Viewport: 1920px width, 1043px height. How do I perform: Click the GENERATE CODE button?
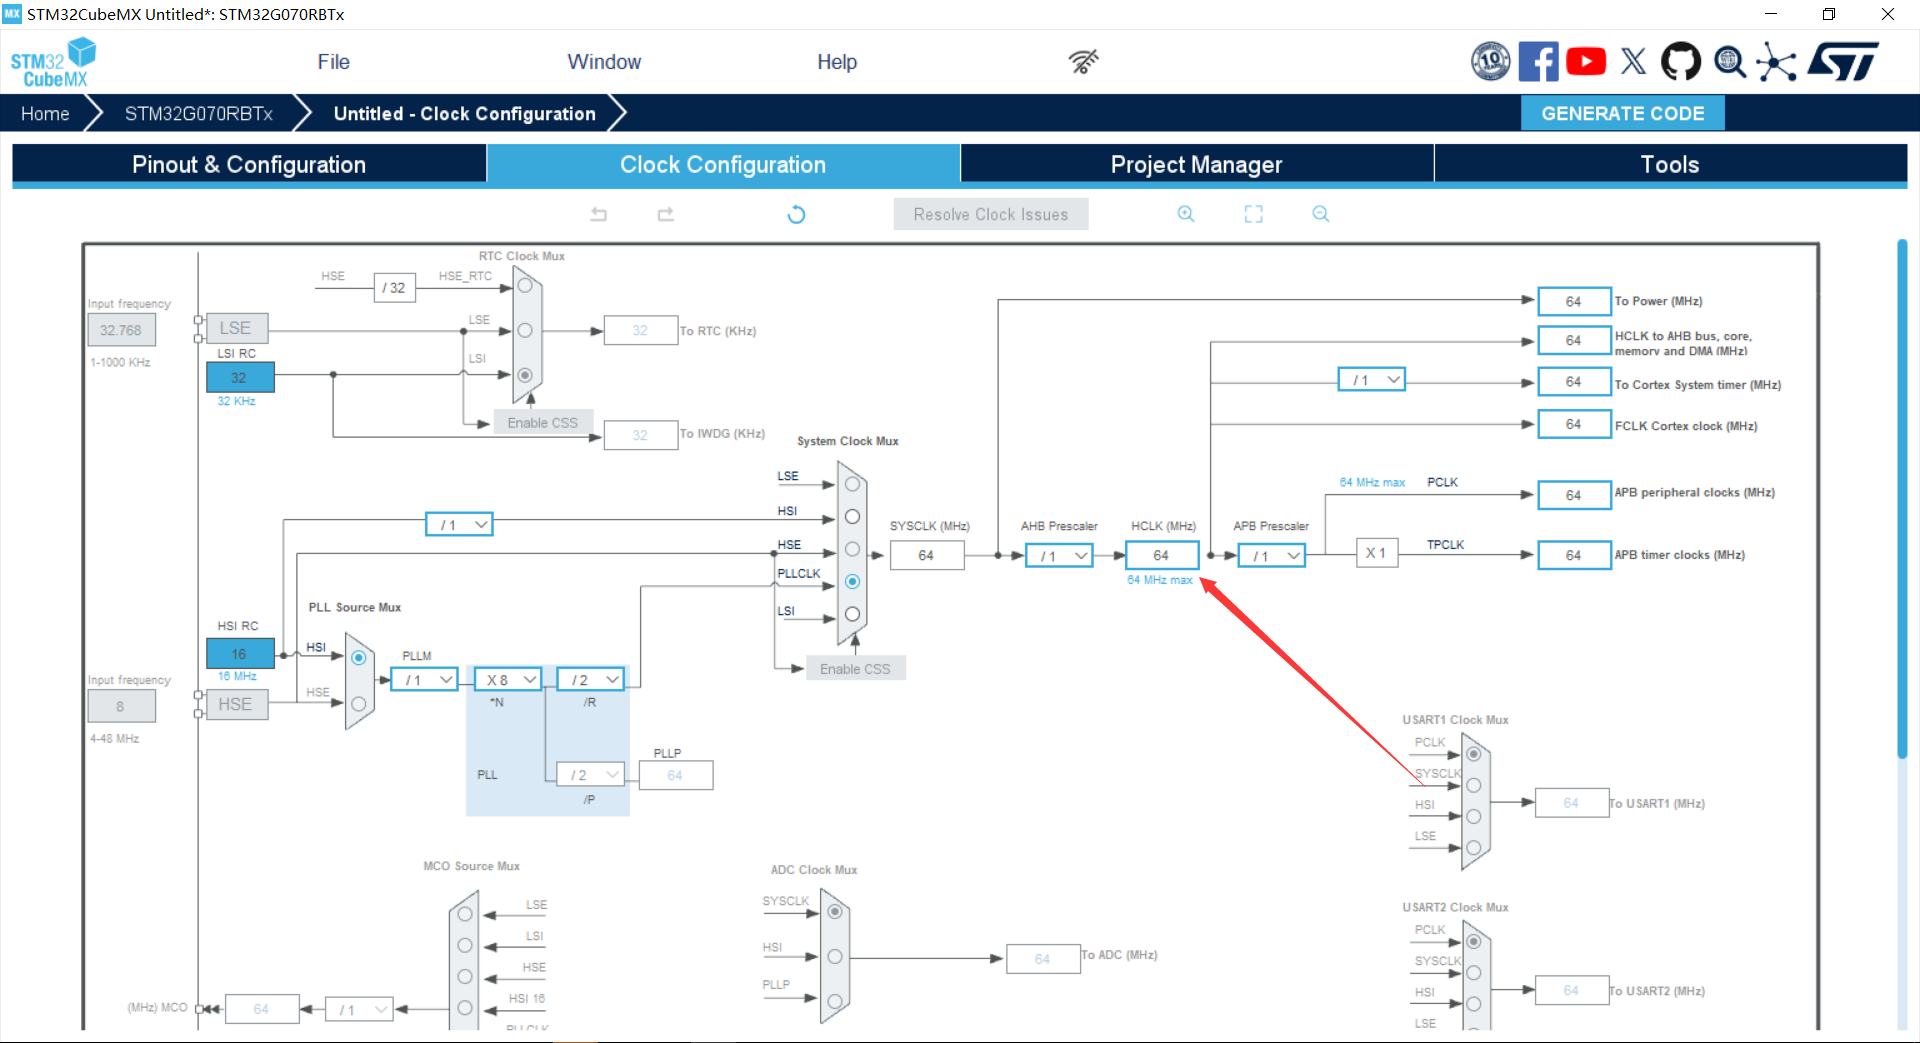coord(1622,114)
